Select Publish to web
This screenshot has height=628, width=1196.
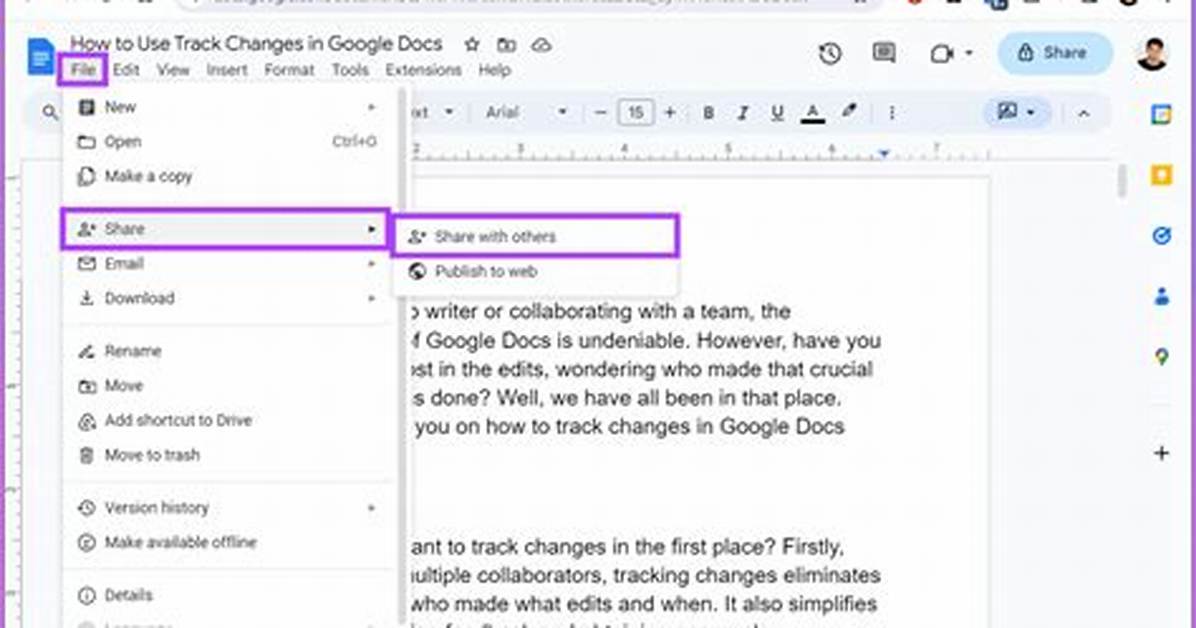click(535, 272)
